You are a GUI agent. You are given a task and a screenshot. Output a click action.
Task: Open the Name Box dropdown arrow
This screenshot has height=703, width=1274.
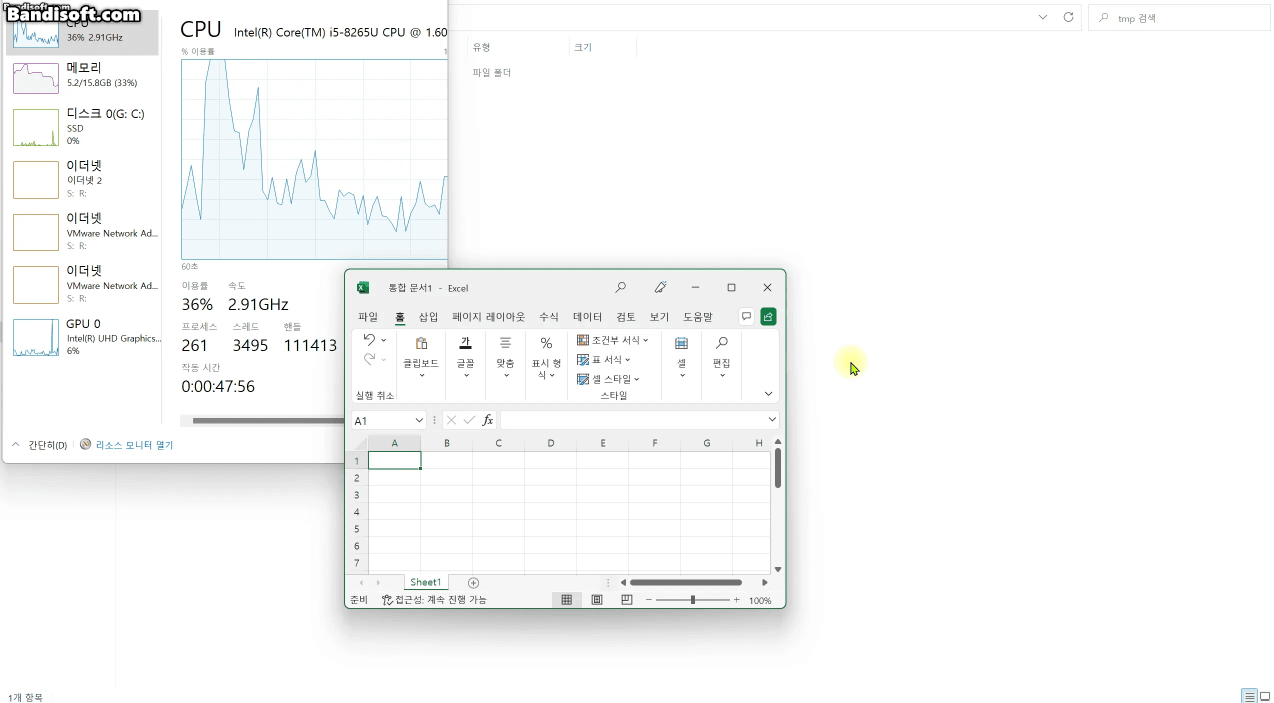click(419, 420)
